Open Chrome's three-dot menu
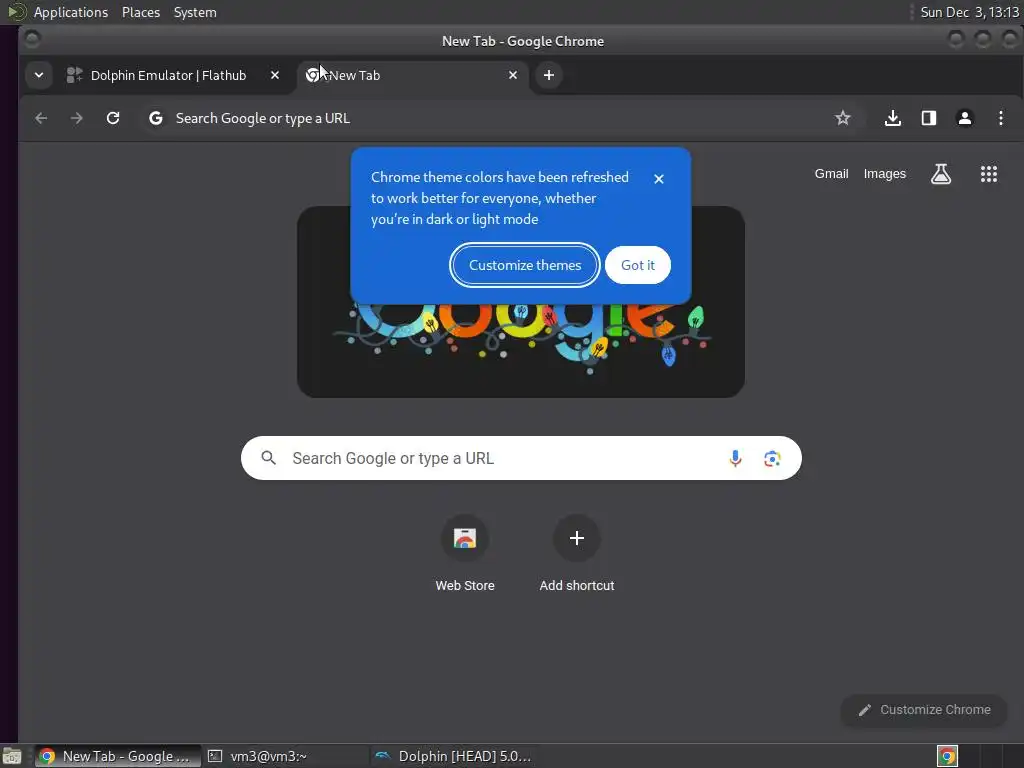 [x=1000, y=118]
